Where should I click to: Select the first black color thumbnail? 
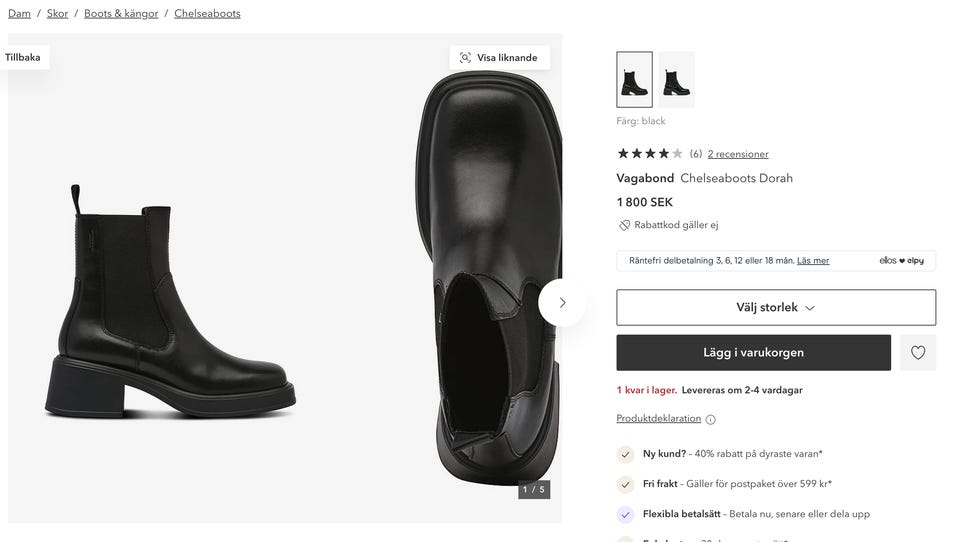634,80
